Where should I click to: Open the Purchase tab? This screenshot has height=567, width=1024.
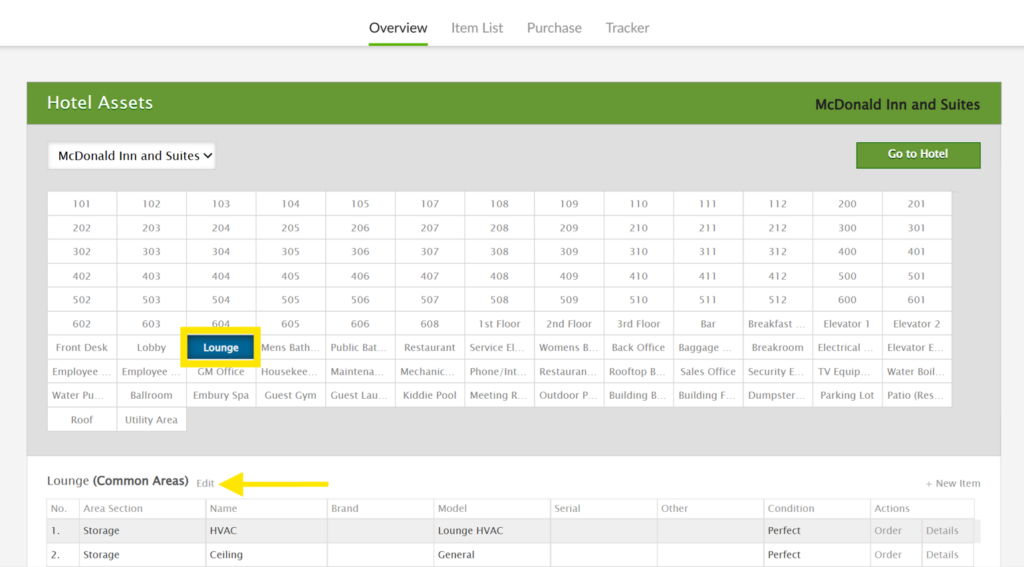pyautogui.click(x=554, y=28)
